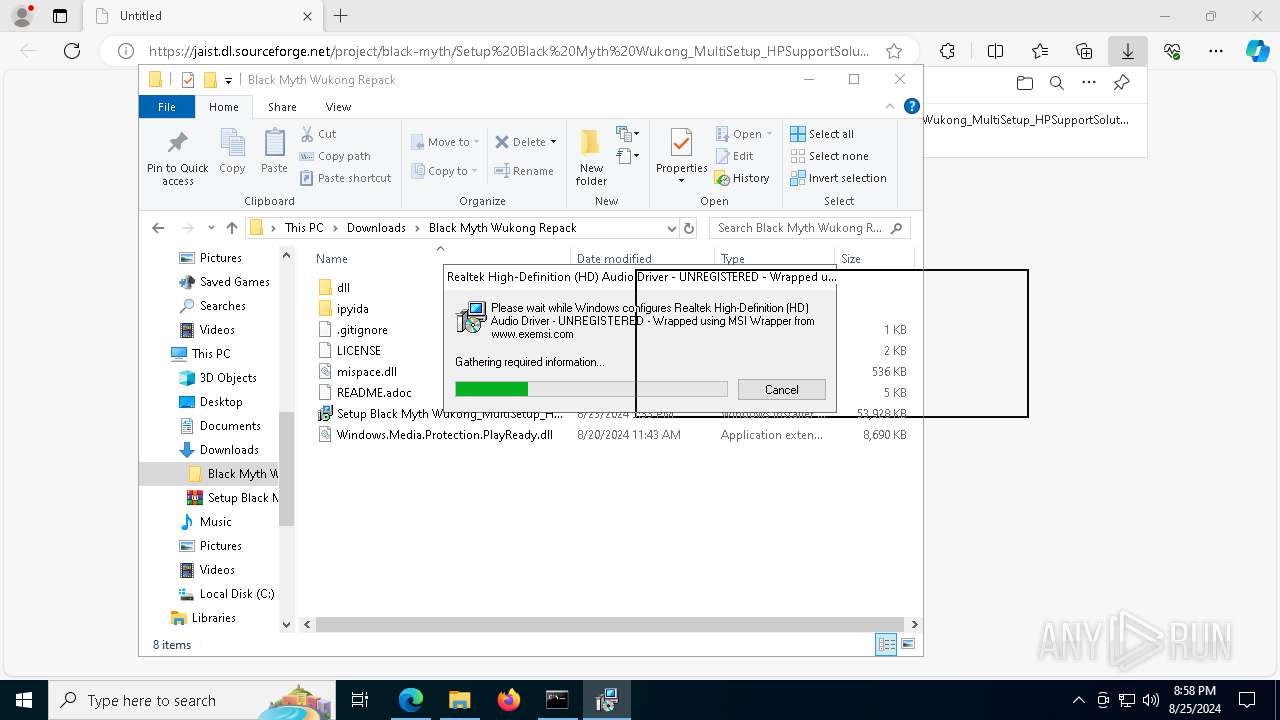Click This PC breadcrumb
This screenshot has width=1280, height=720.
[x=304, y=228]
